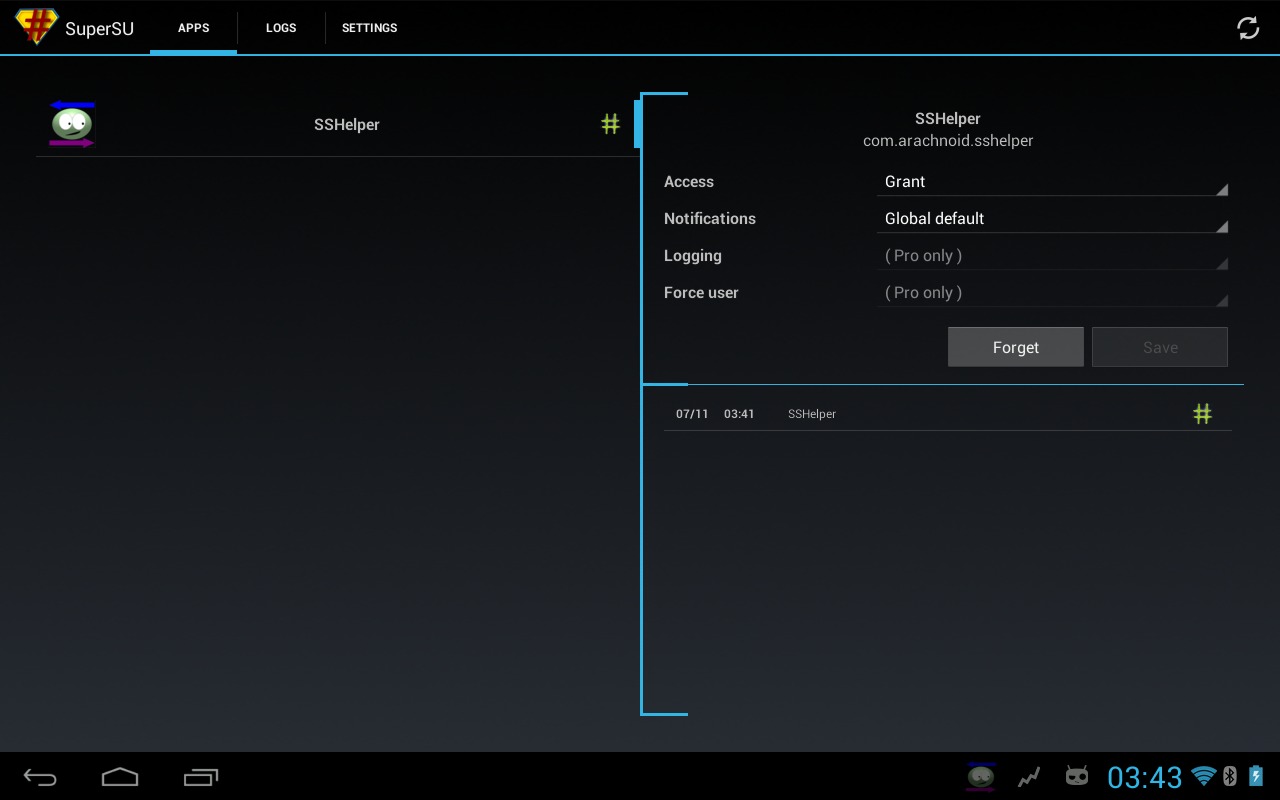
Task: Open the Logging Pro only dropdown
Action: [1051, 256]
